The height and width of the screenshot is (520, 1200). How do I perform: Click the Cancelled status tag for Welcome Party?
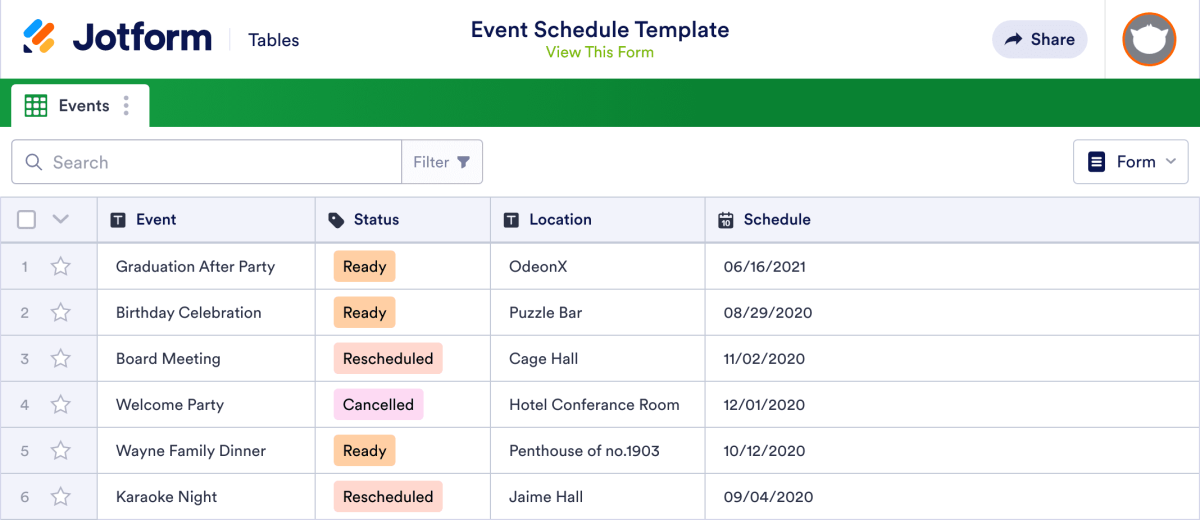click(378, 405)
